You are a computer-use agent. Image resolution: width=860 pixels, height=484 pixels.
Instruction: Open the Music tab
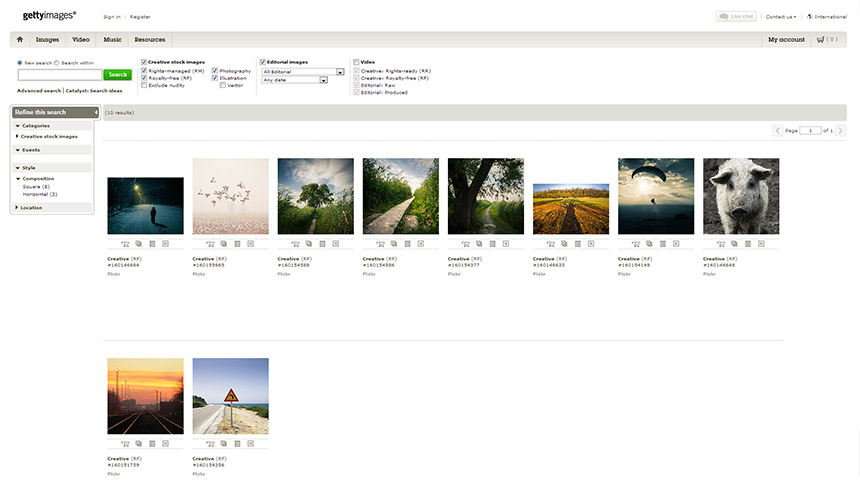(112, 40)
